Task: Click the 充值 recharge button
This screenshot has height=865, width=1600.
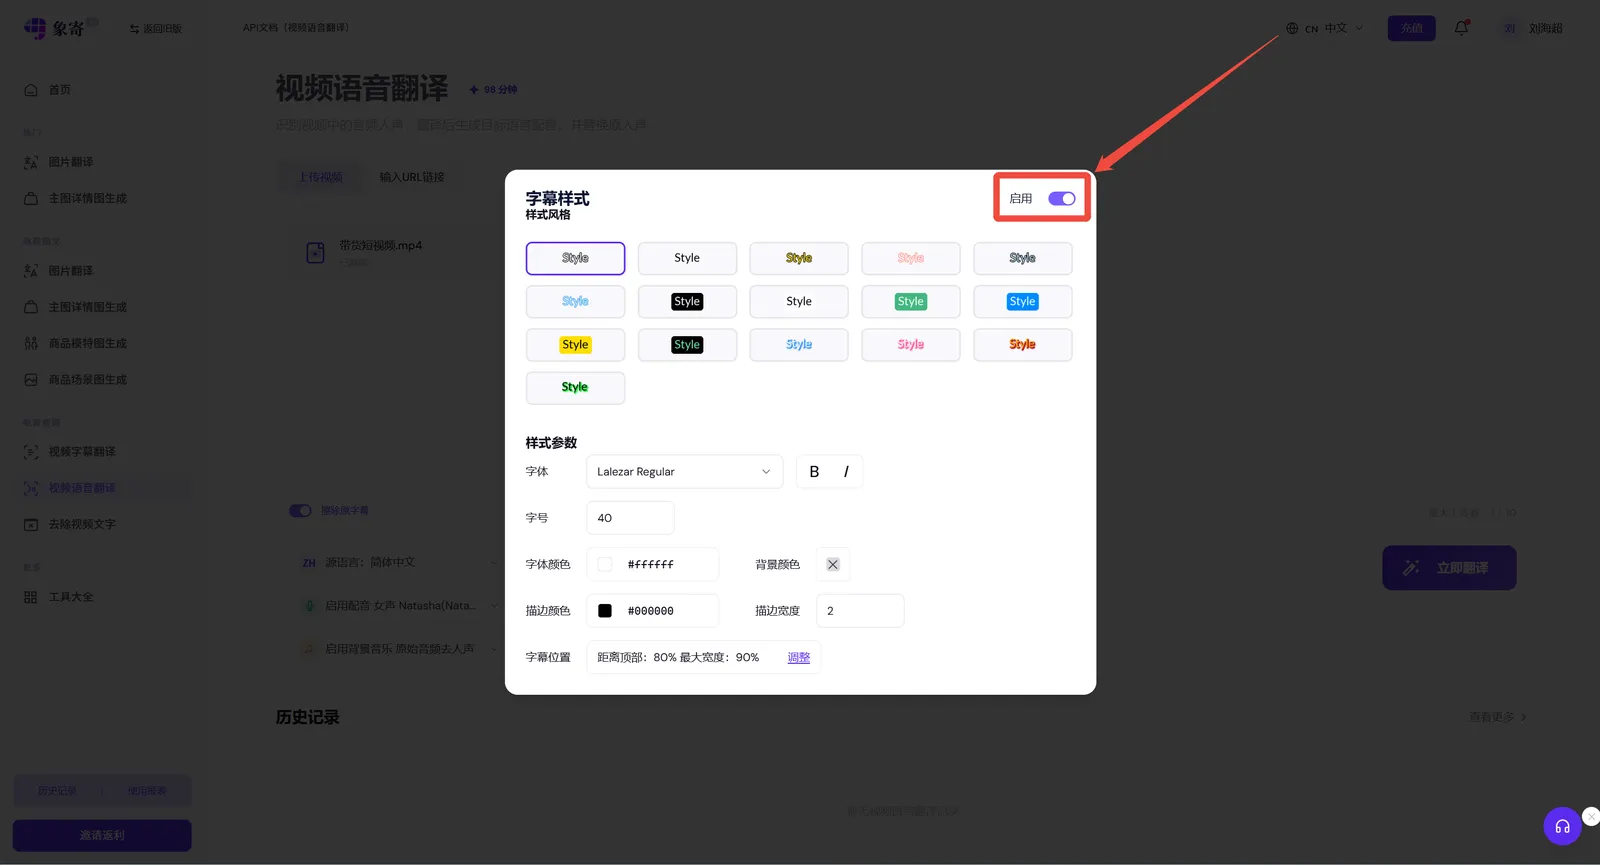Action: (x=1411, y=28)
